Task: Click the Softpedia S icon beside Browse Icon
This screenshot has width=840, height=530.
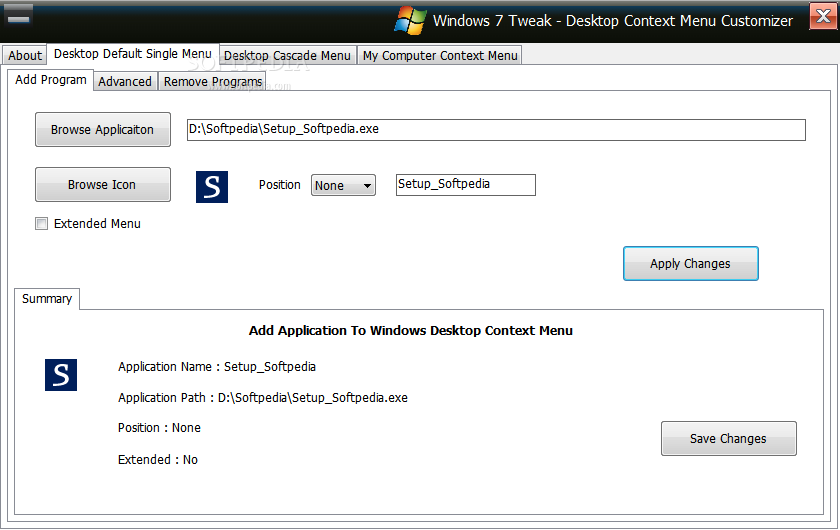Action: 212,187
